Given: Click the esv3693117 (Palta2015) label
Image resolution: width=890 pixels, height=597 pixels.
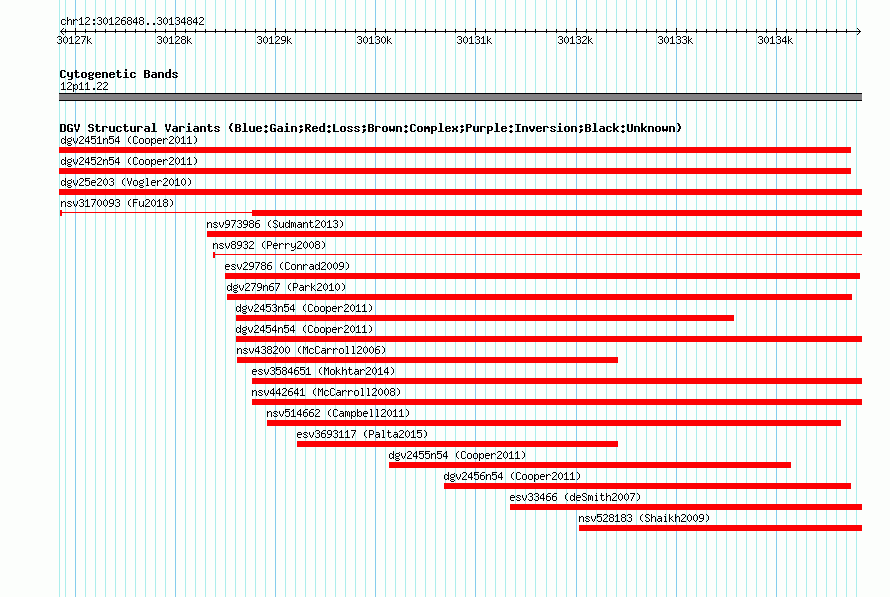Looking at the screenshot, I should (362, 434).
